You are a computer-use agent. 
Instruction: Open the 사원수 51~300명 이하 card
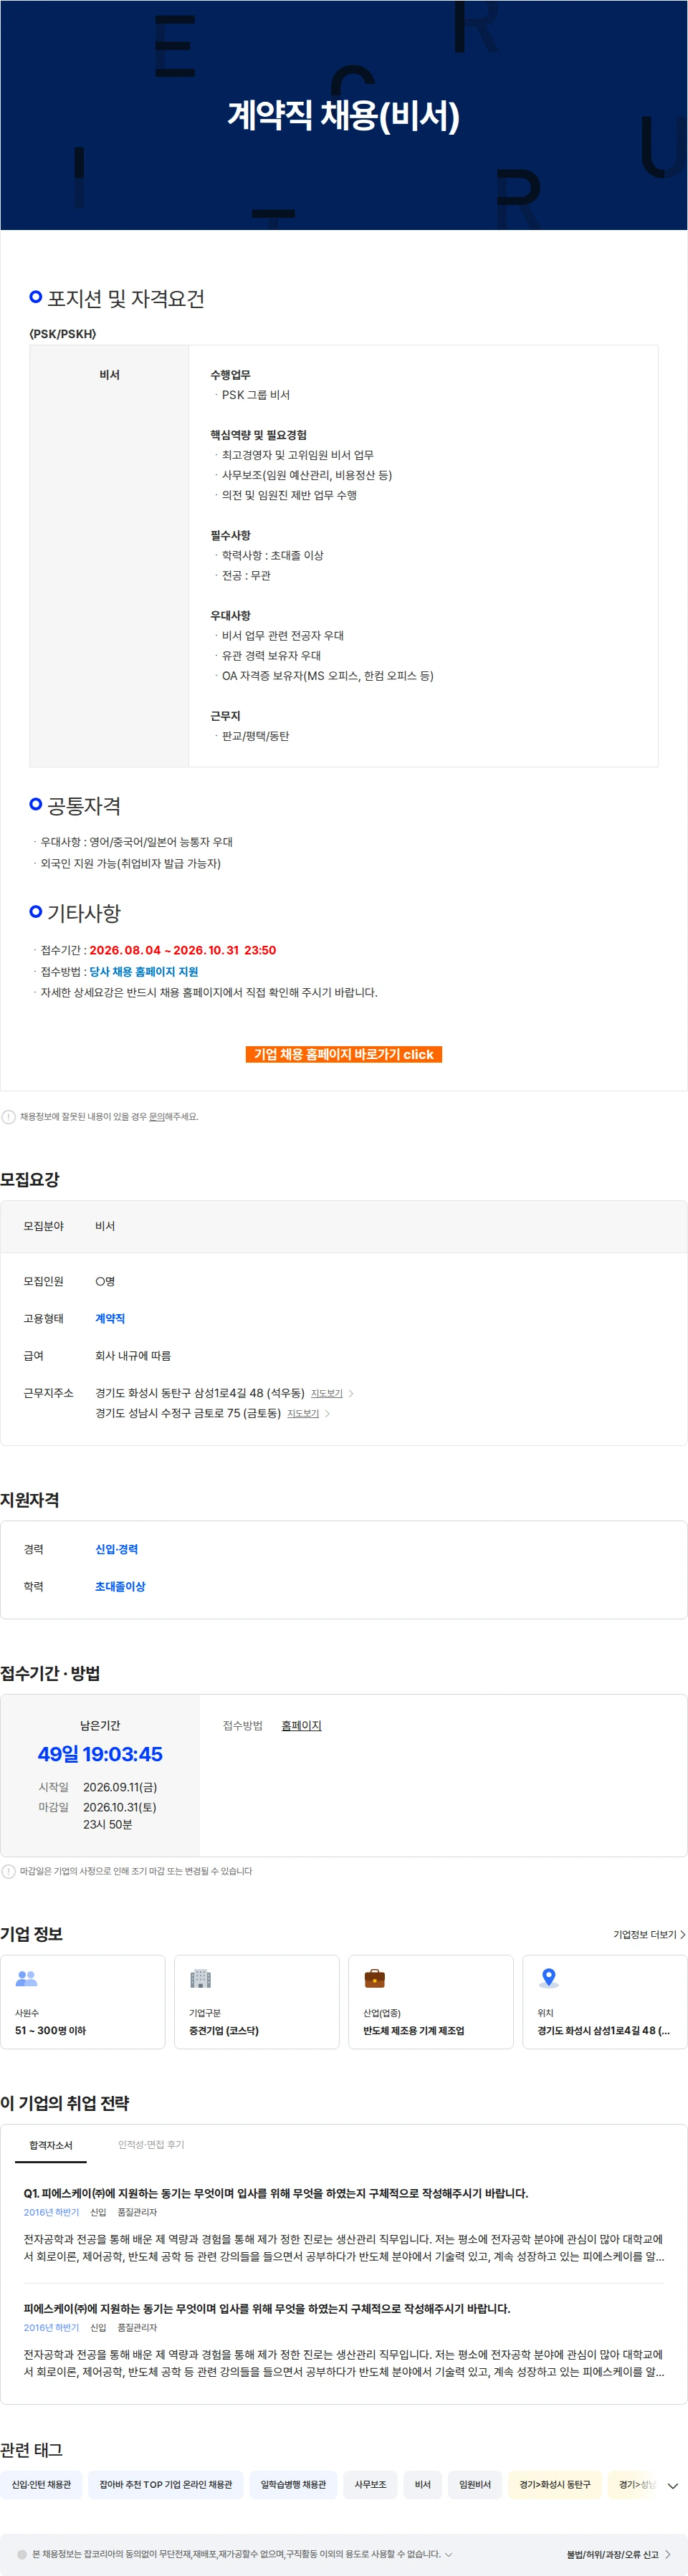(x=83, y=2002)
